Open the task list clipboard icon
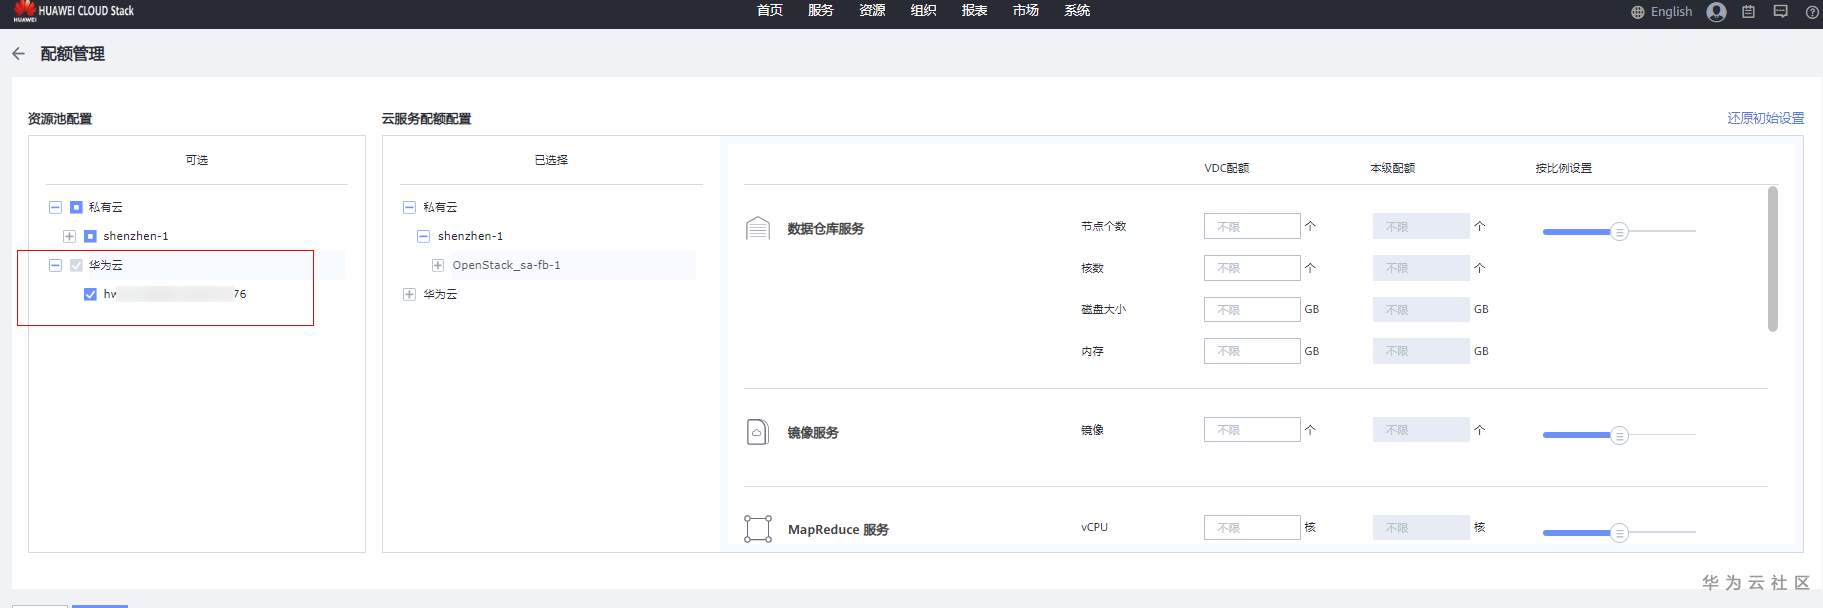The height and width of the screenshot is (608, 1823). click(1748, 12)
